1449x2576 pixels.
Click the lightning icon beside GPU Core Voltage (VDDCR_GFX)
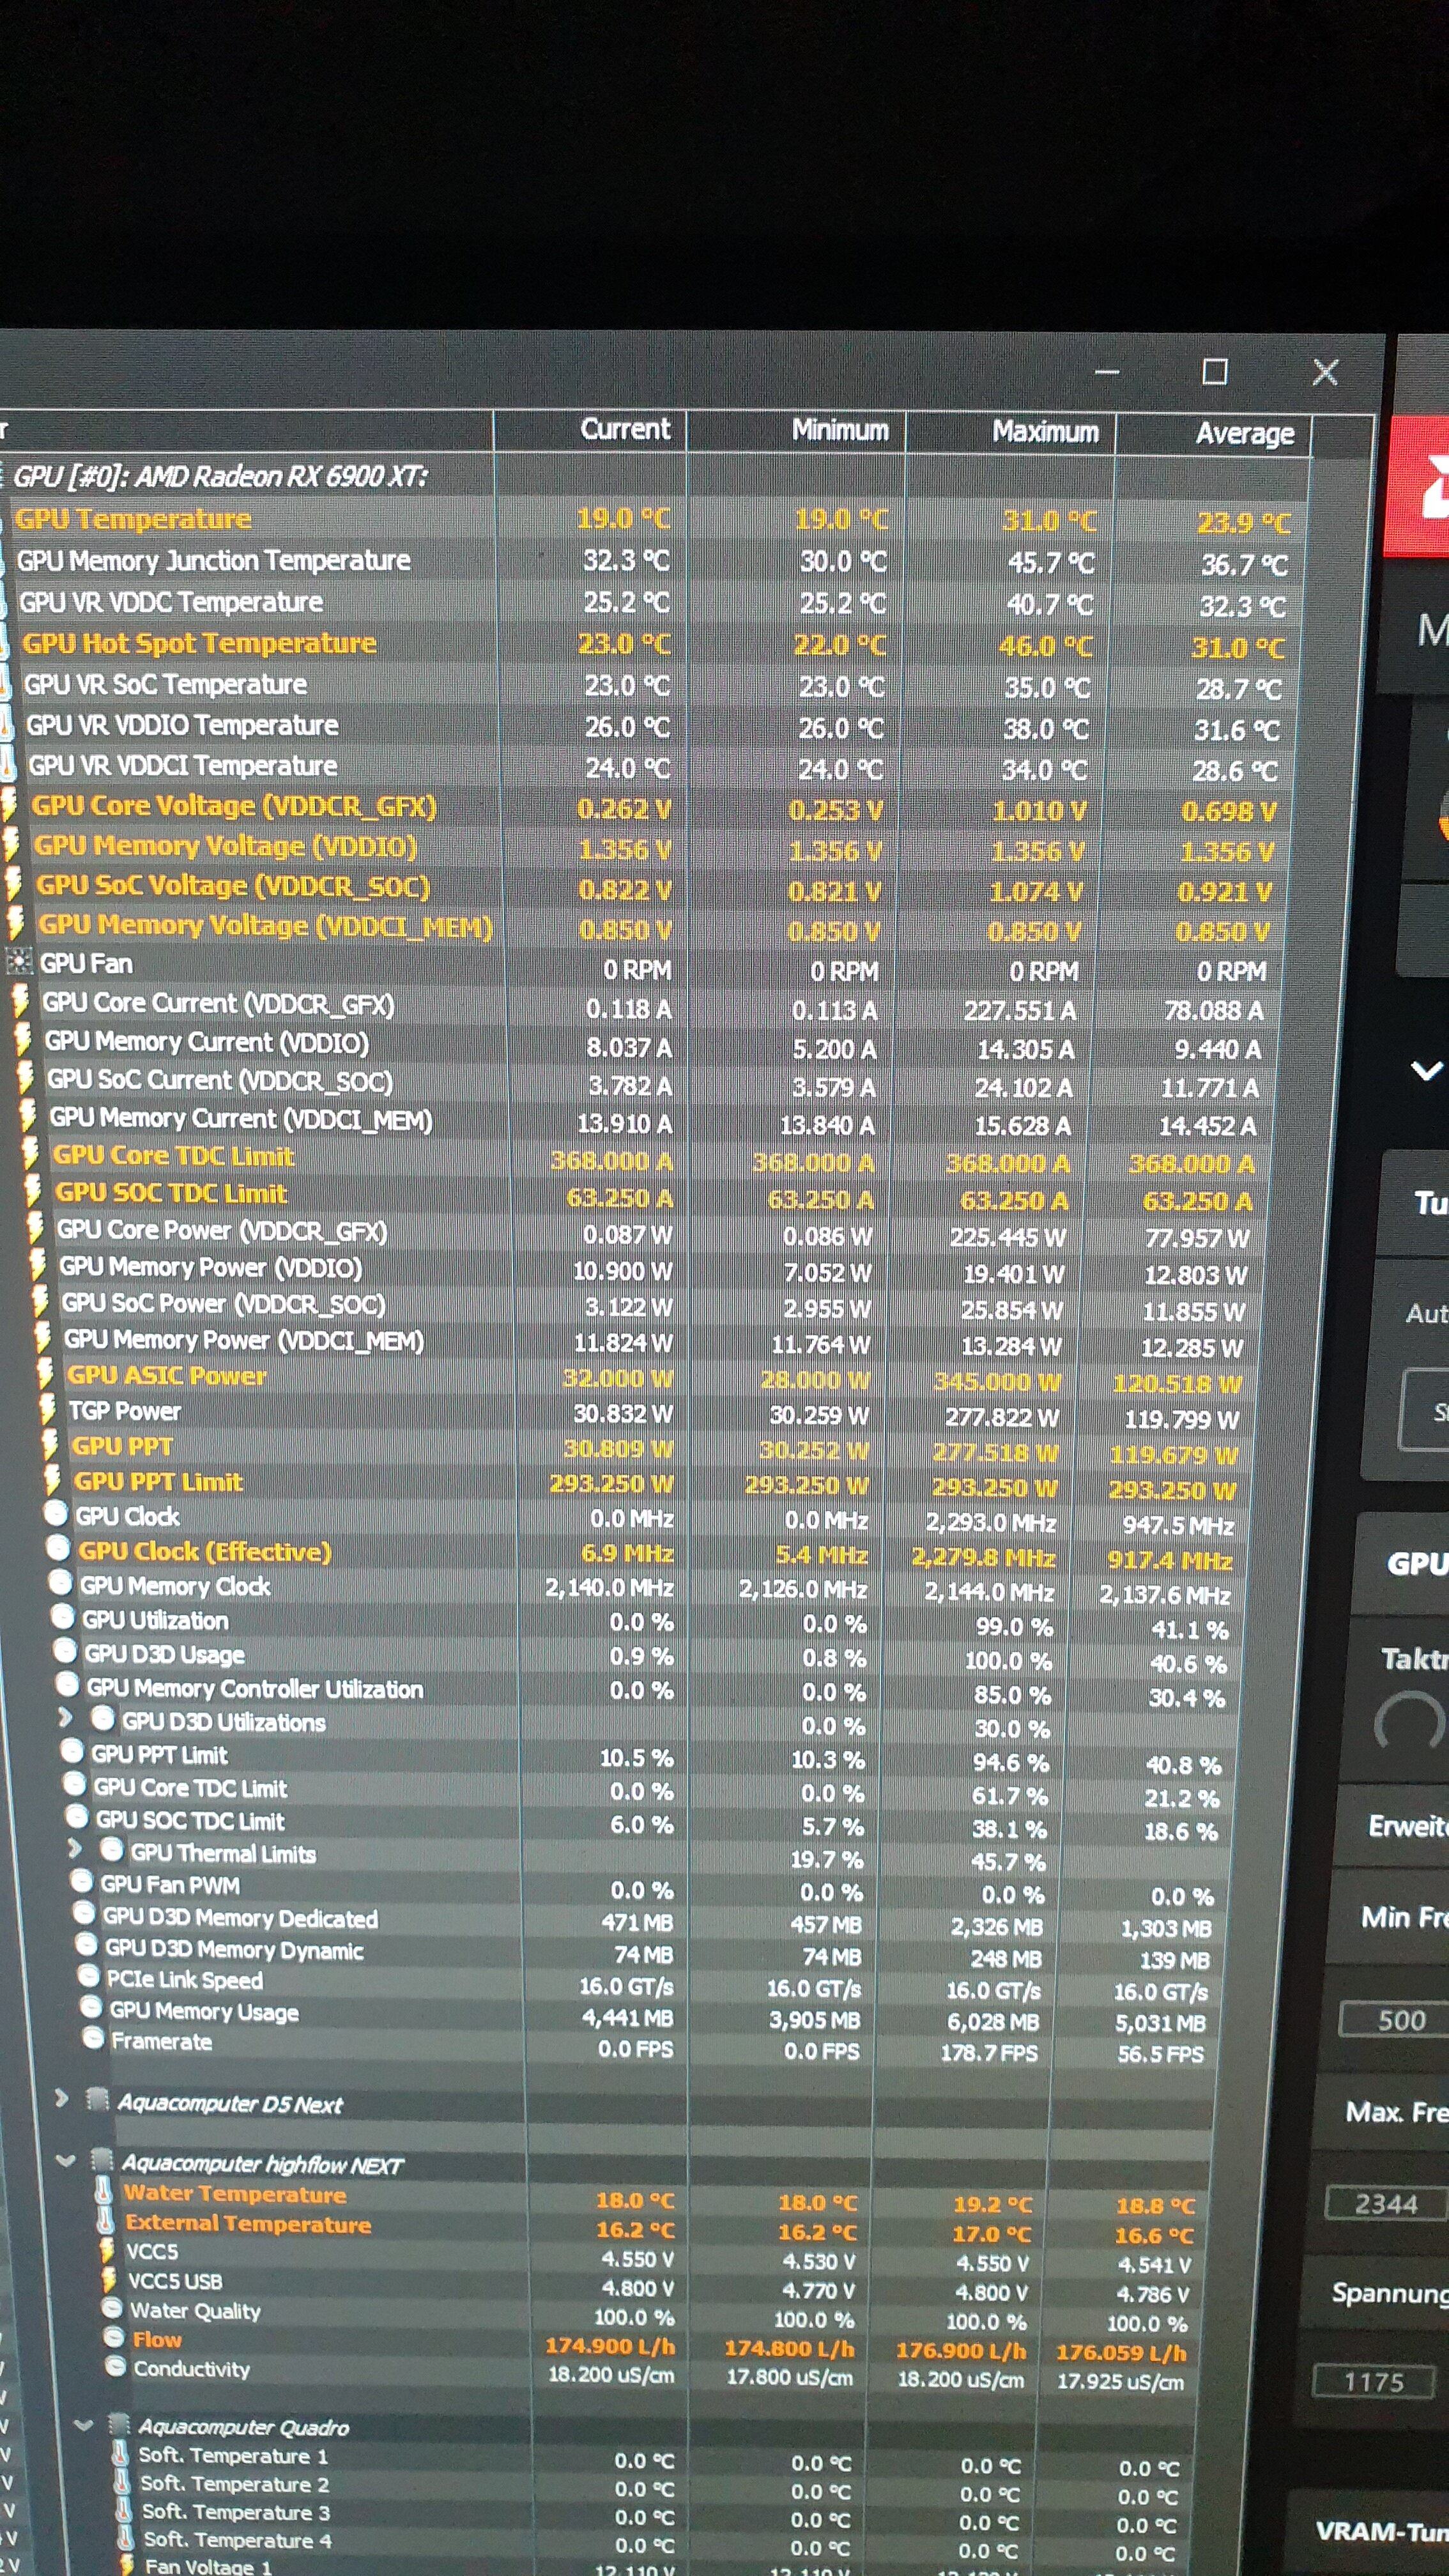tap(10, 805)
